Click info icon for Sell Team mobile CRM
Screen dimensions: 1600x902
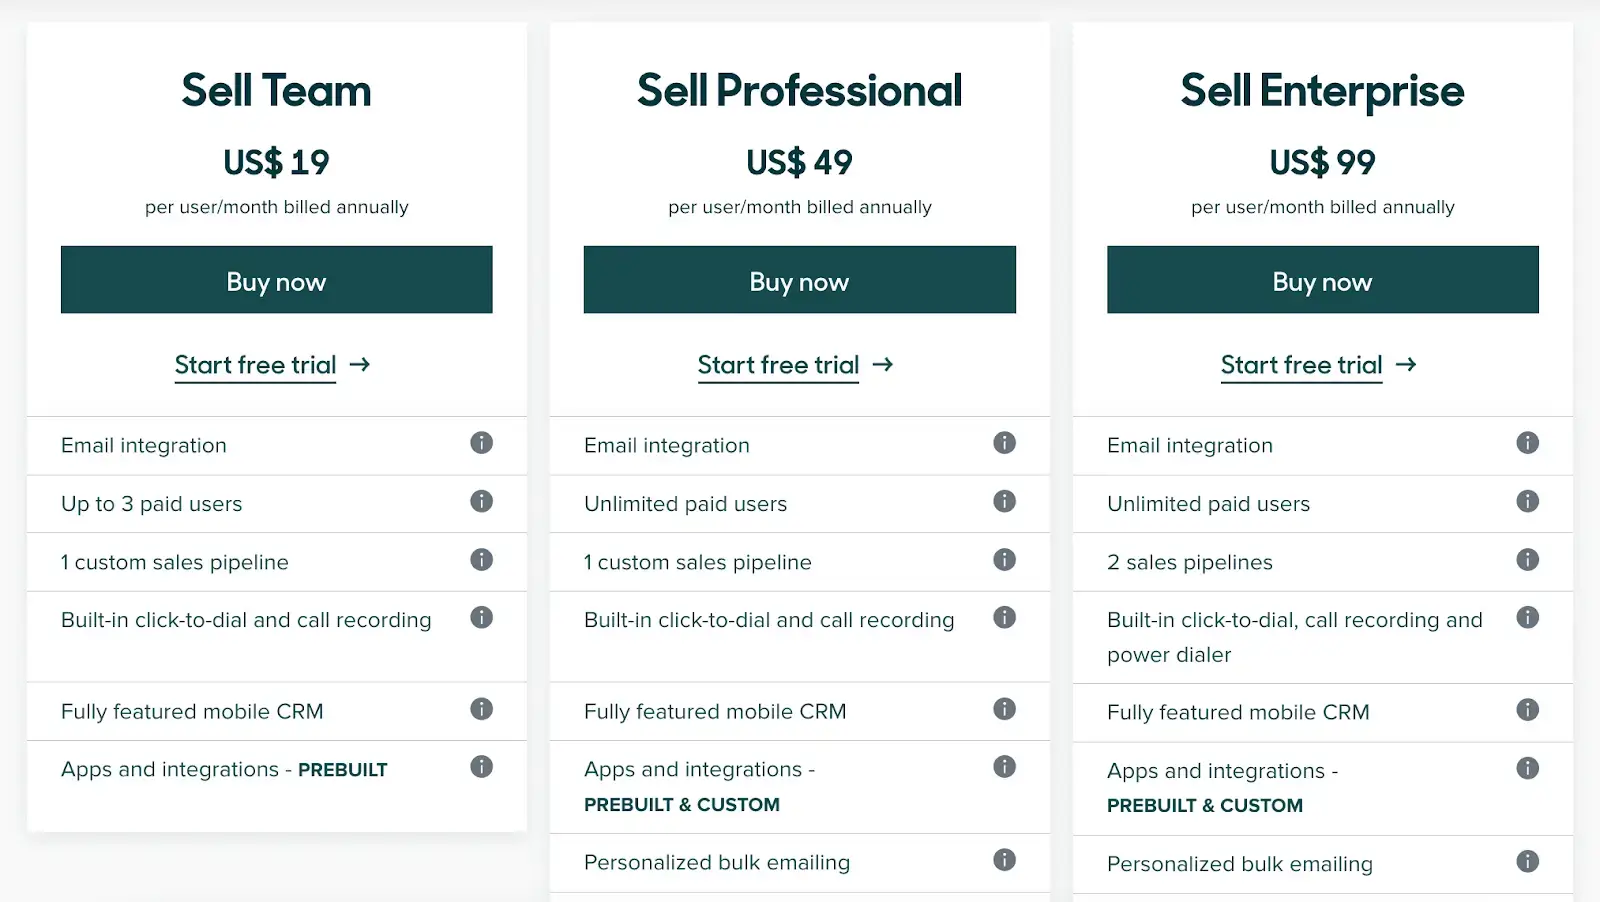(481, 709)
